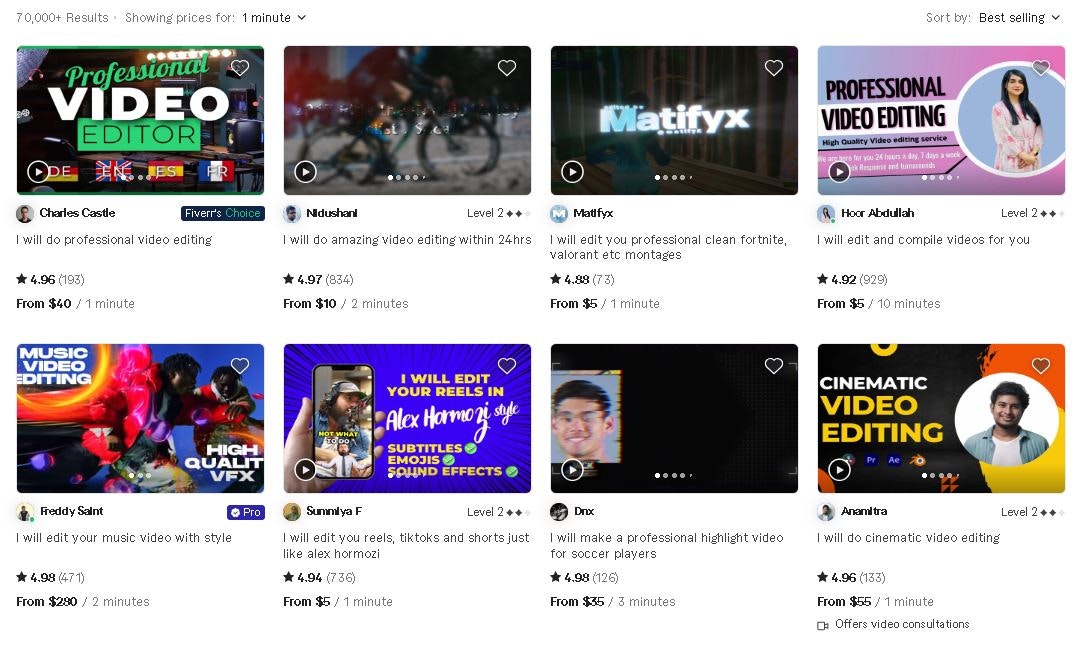Open 'I will do cinematic video editing' gig

pyautogui.click(x=908, y=538)
